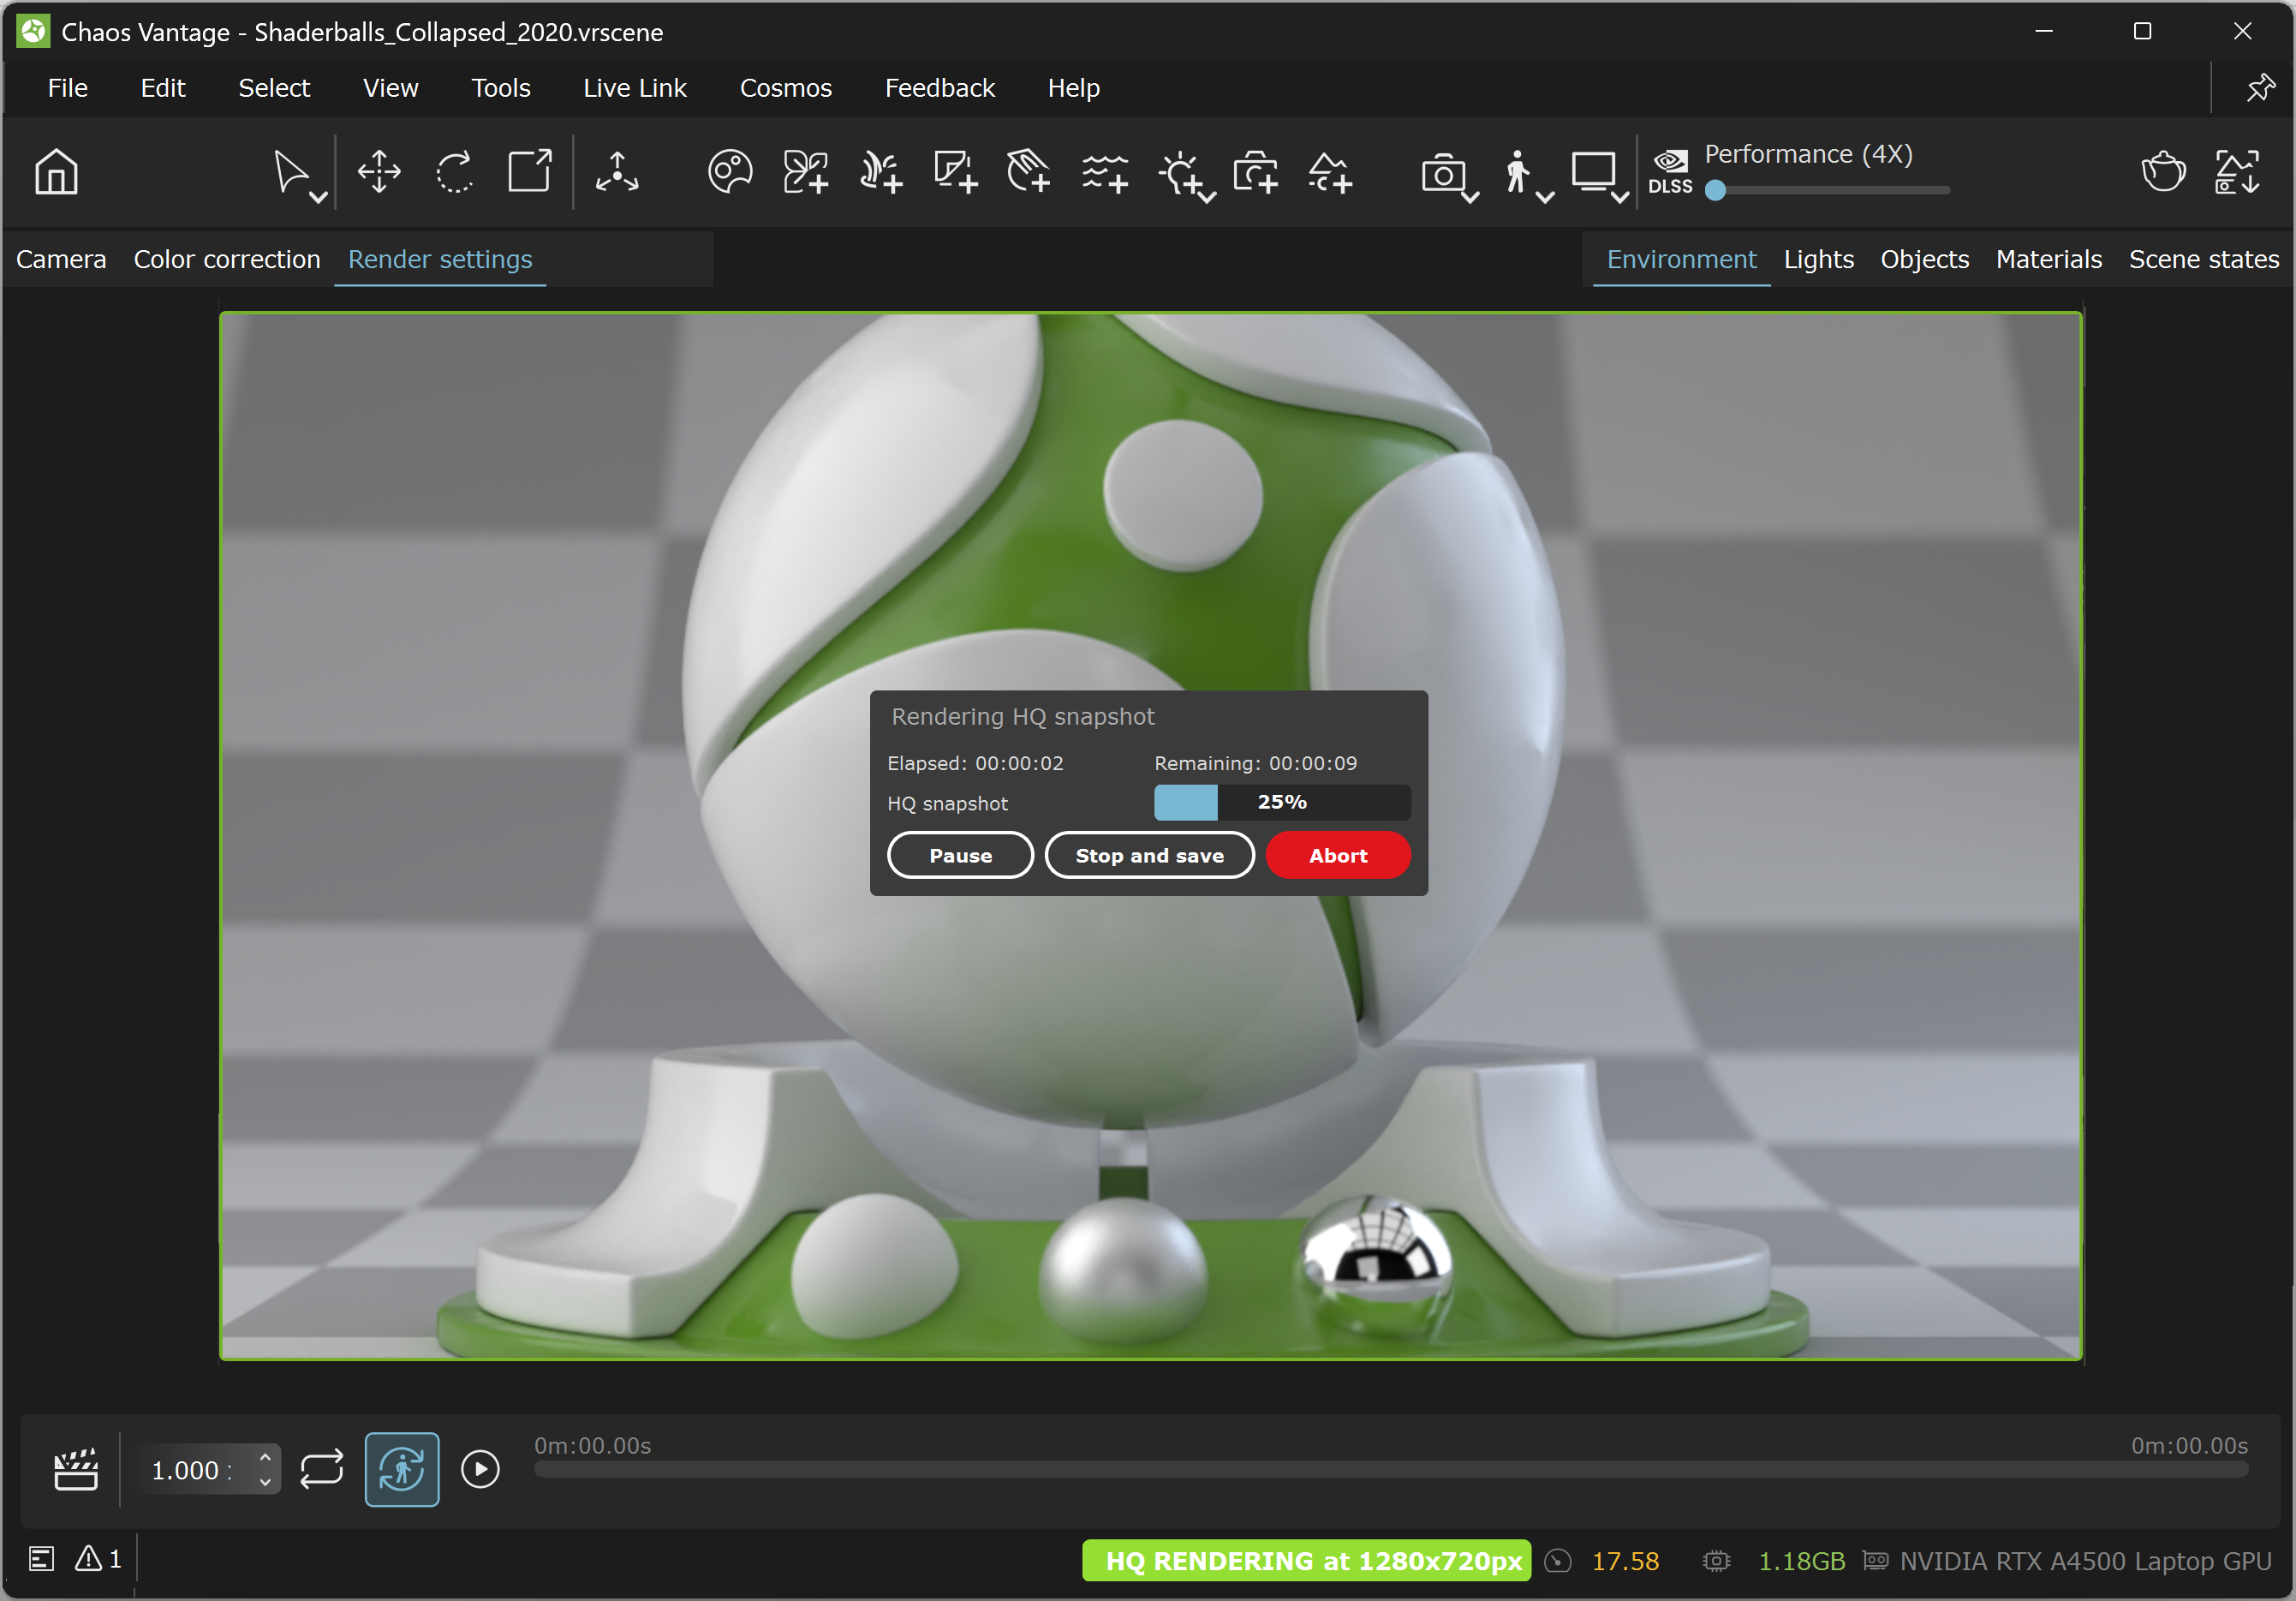Open the animation clapperboard icon
Screen dimensions: 2296x1601
pos(76,1470)
